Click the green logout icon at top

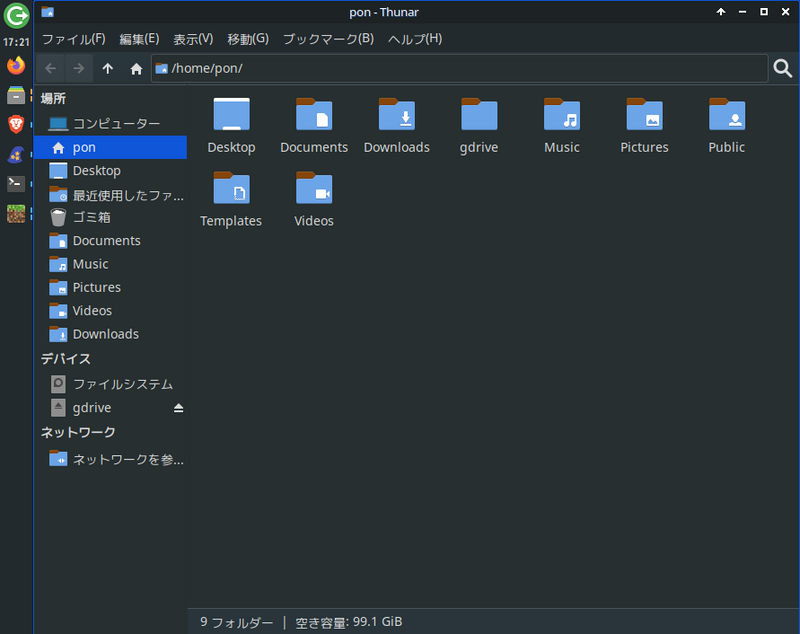pos(16,16)
